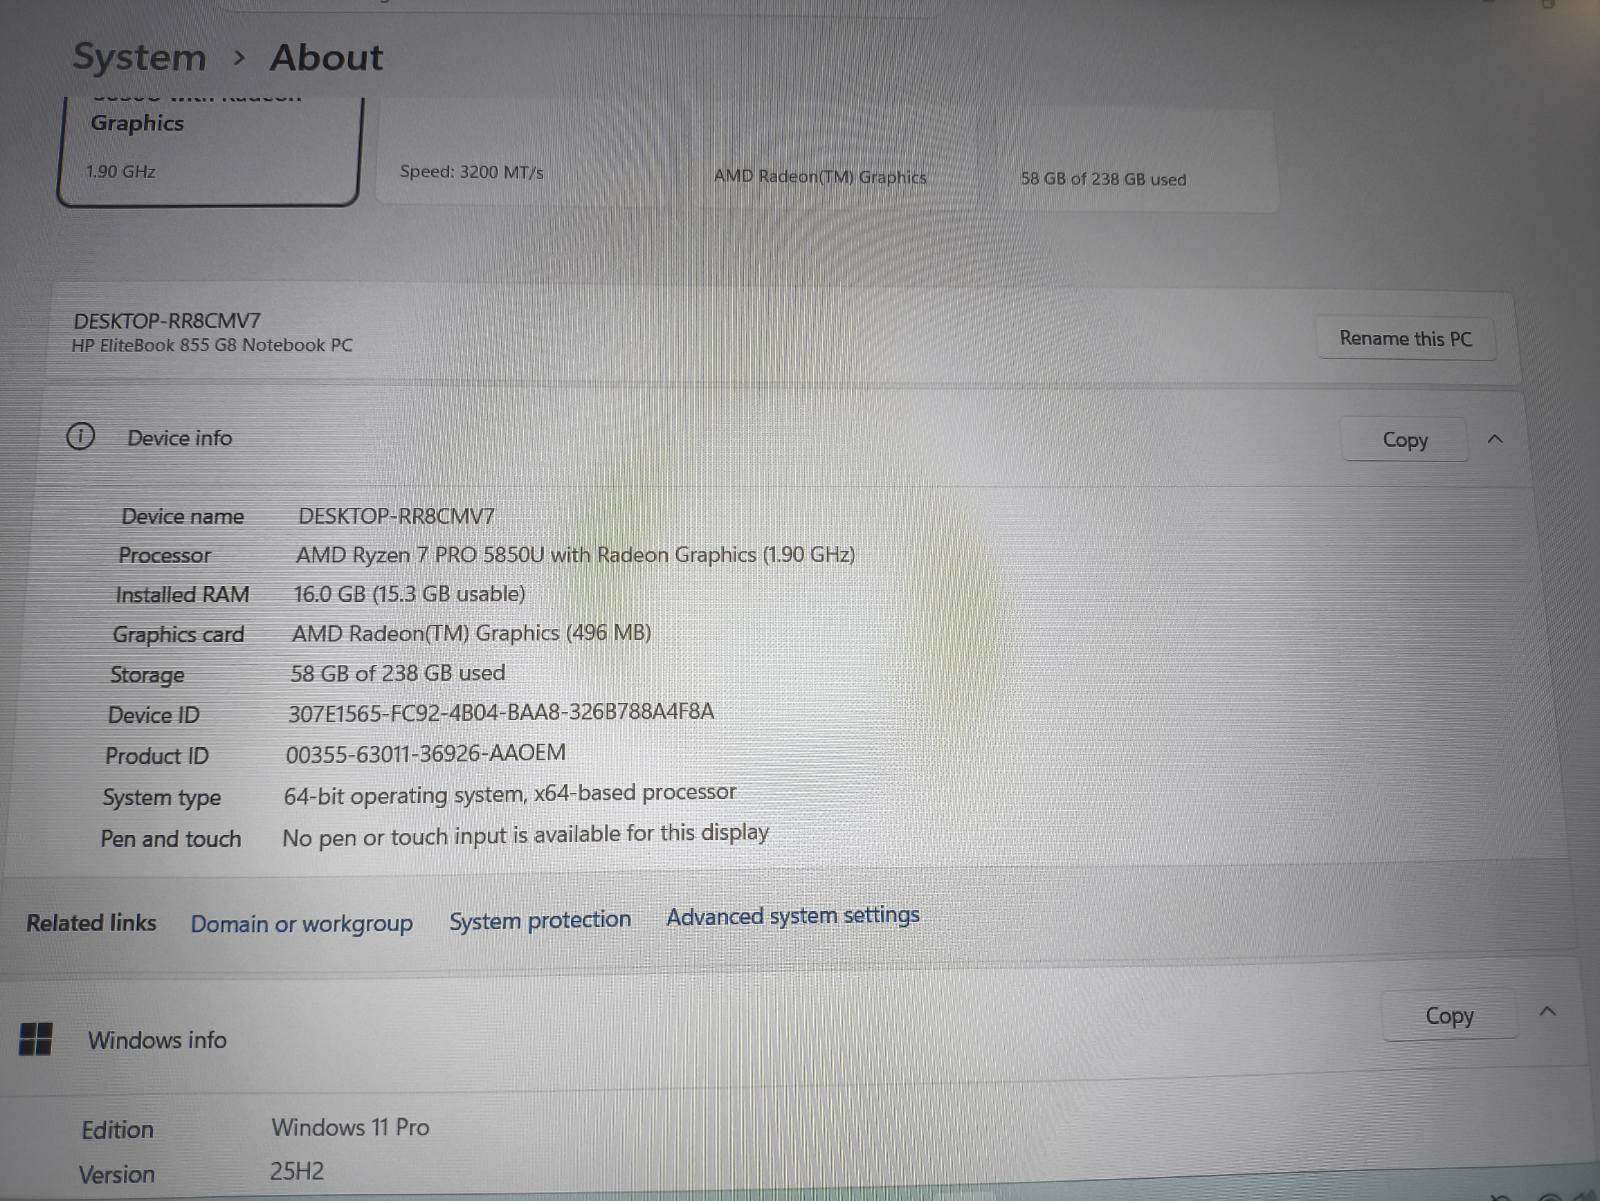Image resolution: width=1600 pixels, height=1201 pixels.
Task: Click the Device info circle icon
Action: (x=80, y=437)
